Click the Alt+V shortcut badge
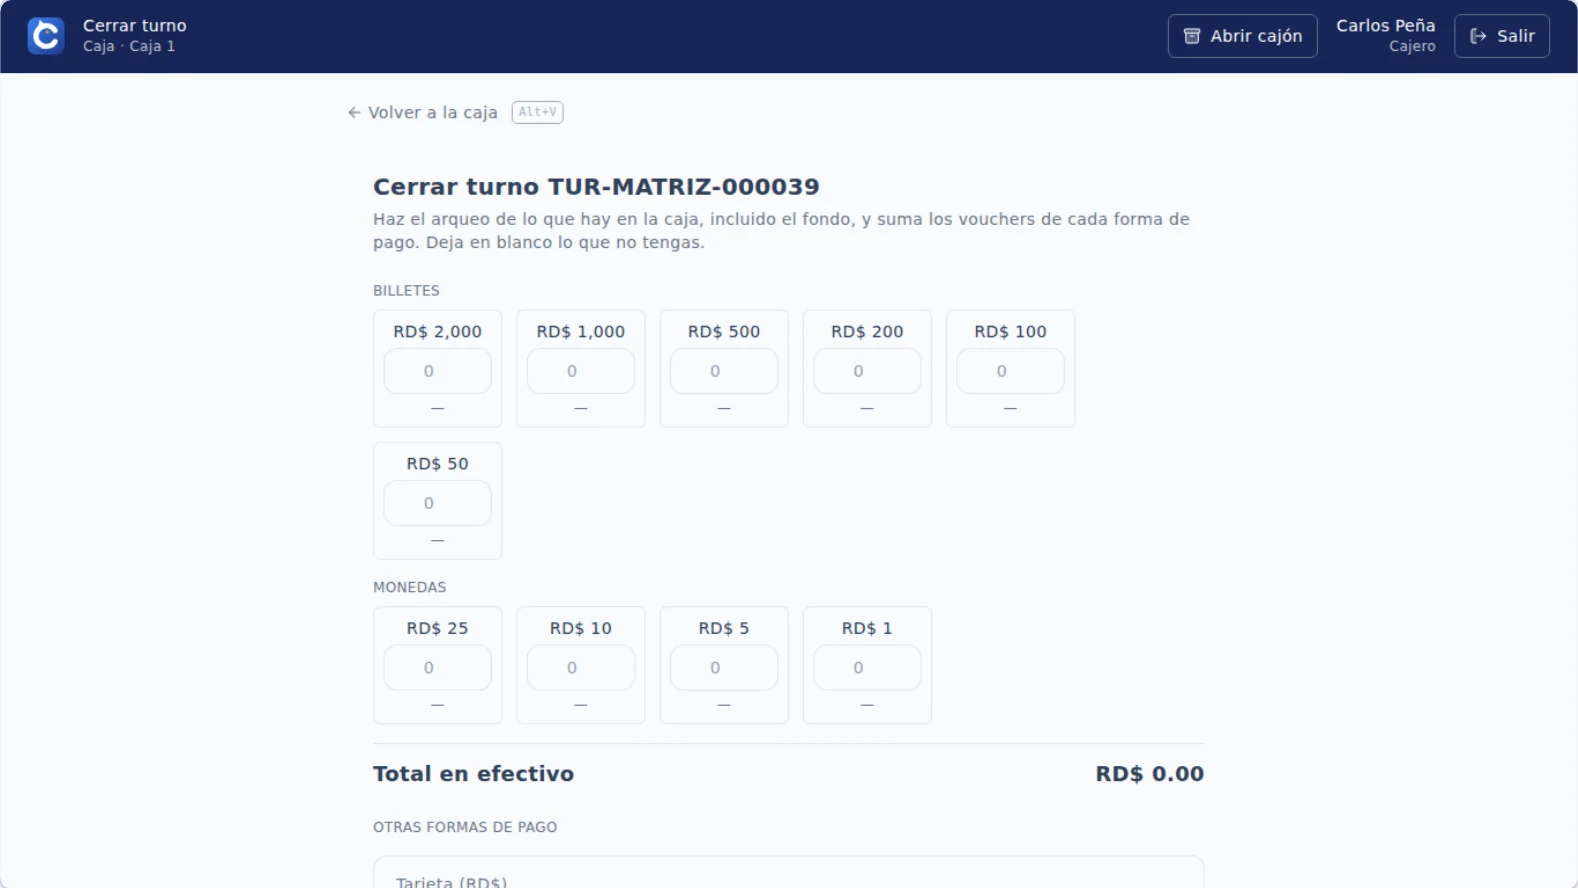This screenshot has width=1578, height=888. pyautogui.click(x=538, y=112)
